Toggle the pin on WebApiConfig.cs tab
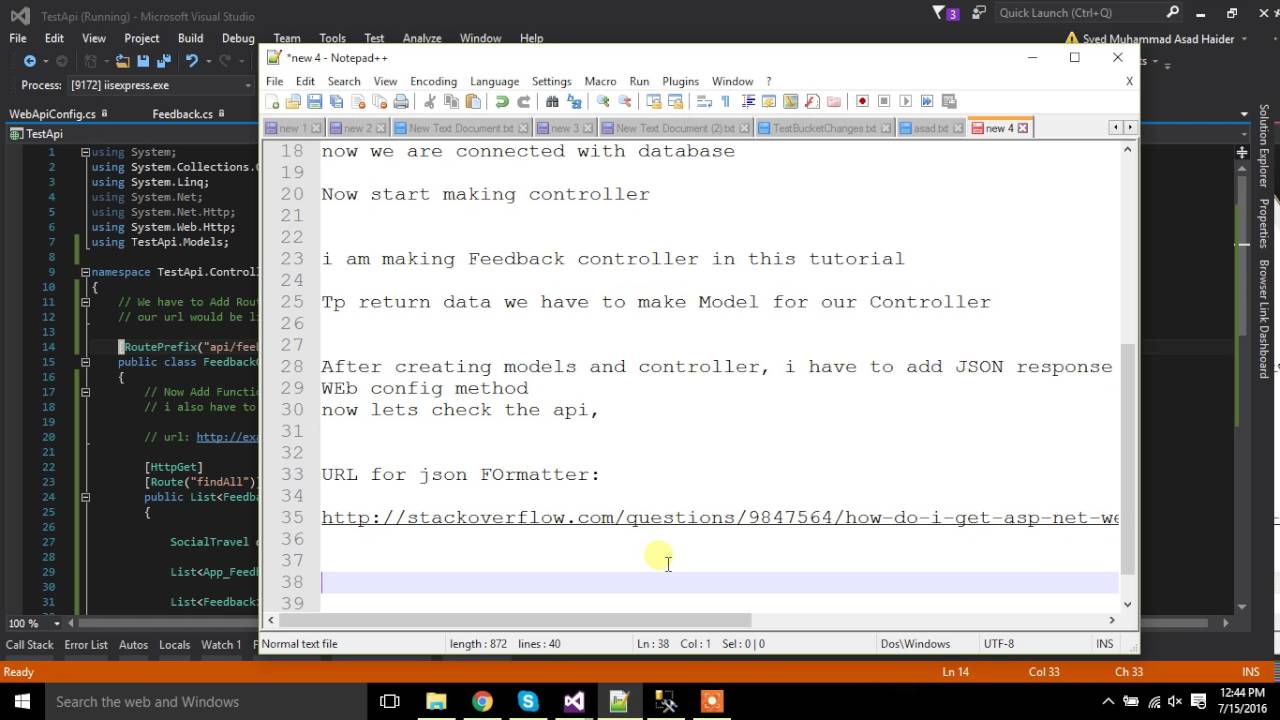The width and height of the screenshot is (1280, 720). [105, 114]
